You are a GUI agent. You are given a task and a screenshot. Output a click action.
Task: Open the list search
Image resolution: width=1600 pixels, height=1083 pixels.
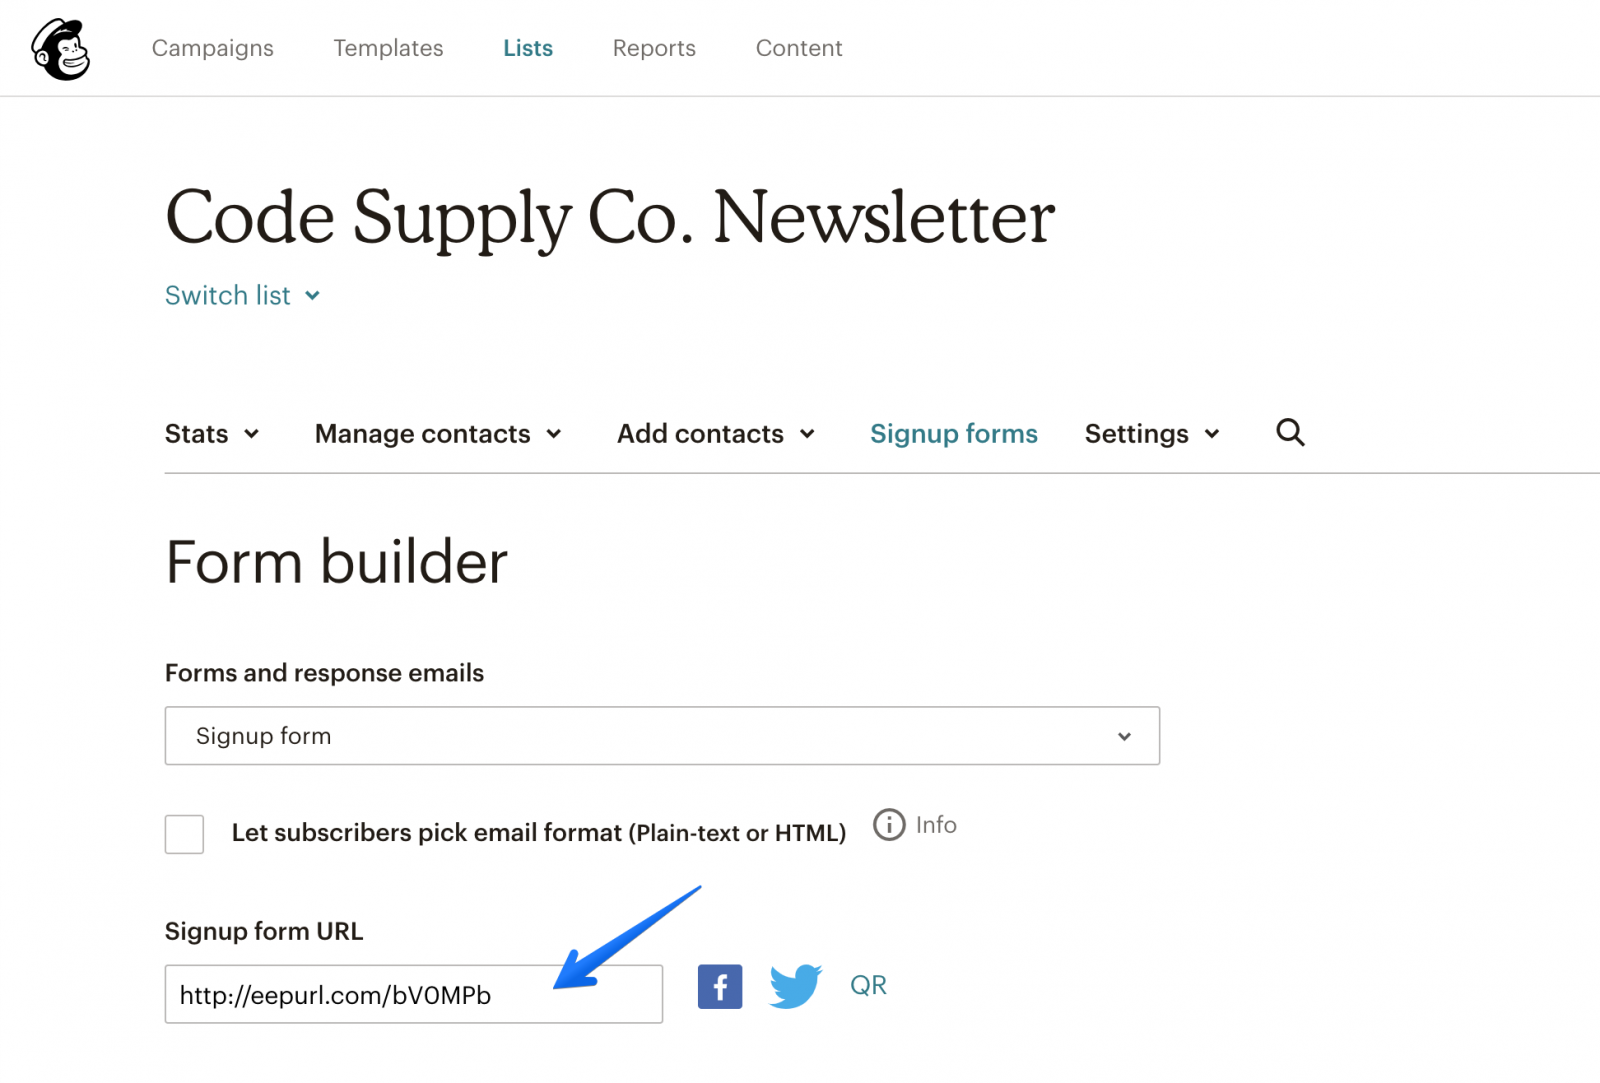[x=1290, y=433]
